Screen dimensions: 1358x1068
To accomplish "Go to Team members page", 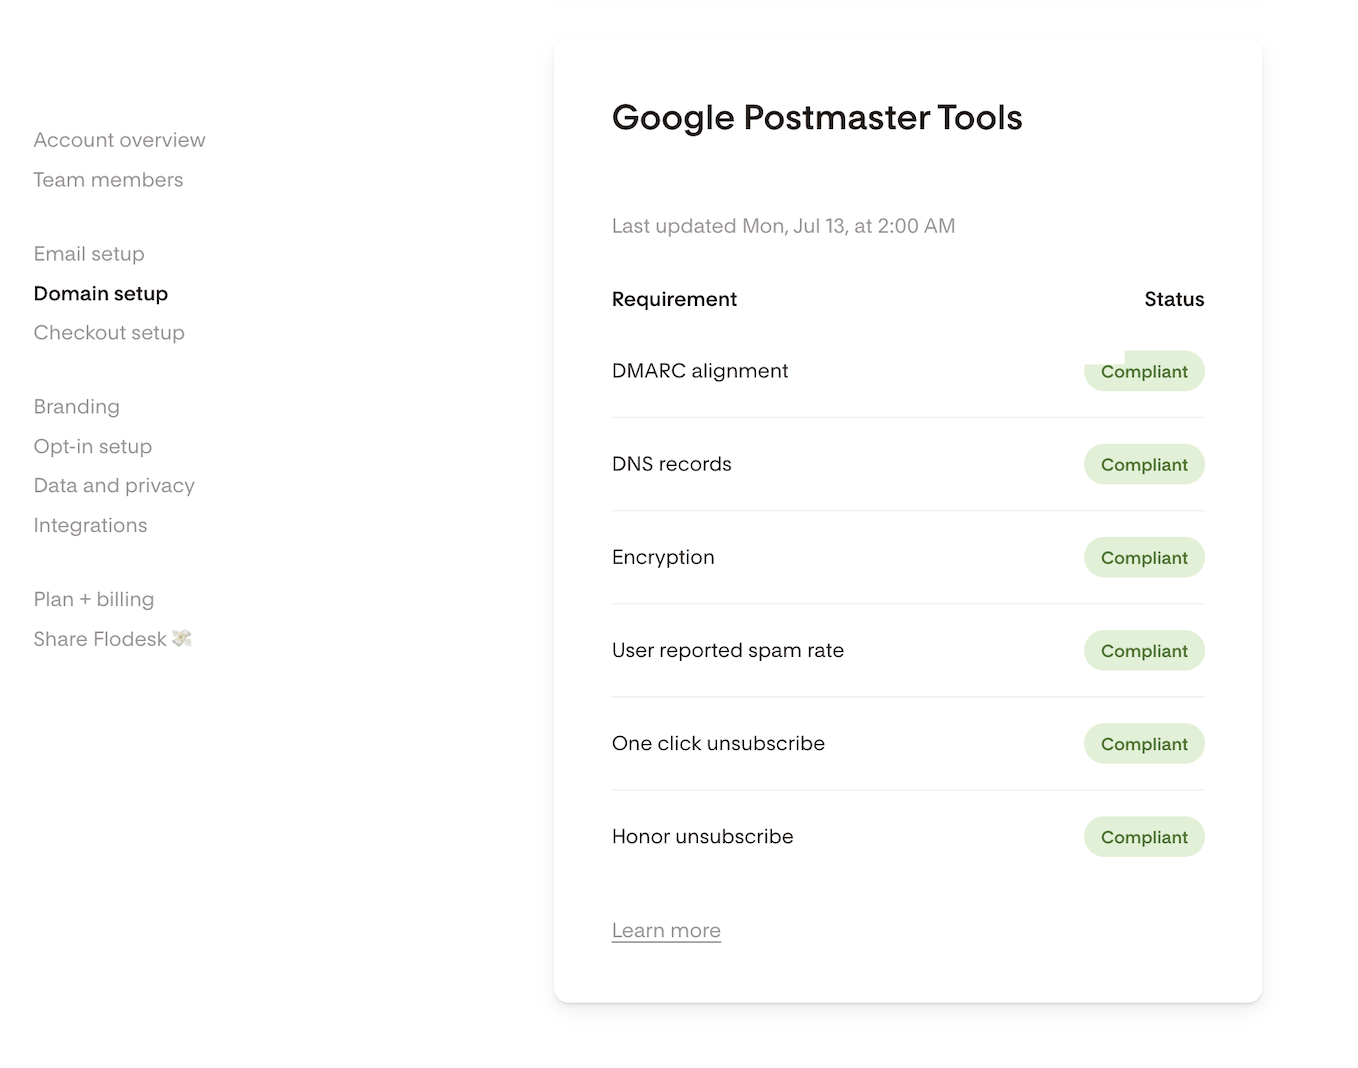I will click(x=108, y=180).
